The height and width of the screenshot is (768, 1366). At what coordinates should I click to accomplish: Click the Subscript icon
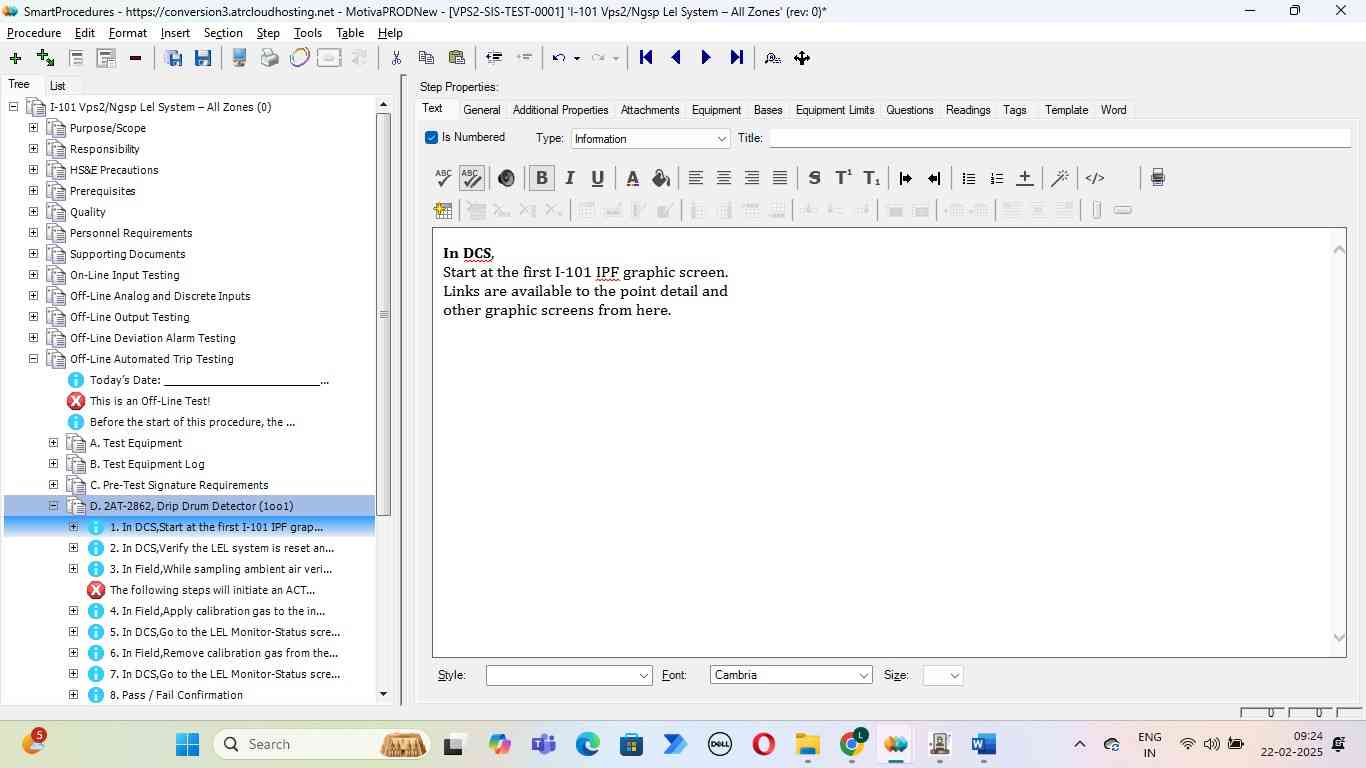[872, 178]
